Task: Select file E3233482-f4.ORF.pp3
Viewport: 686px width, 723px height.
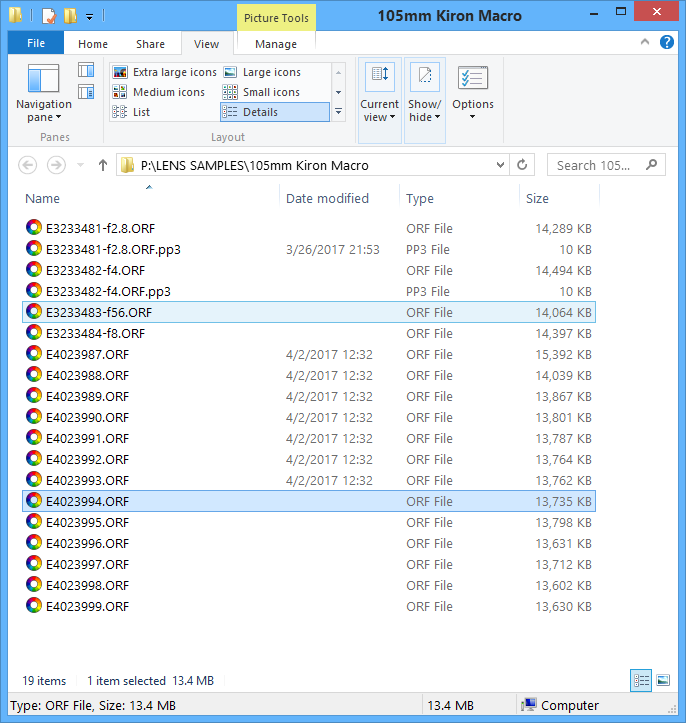Action: [309, 291]
